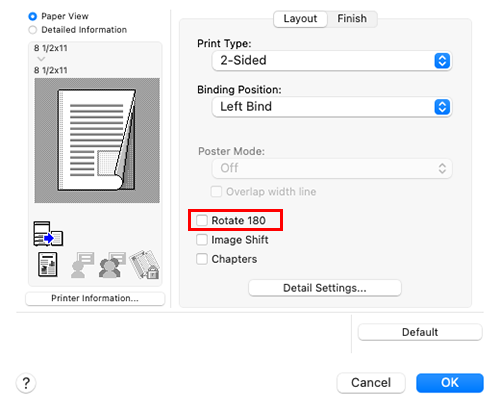
Task: Enable the Image Shift checkbox
Action: click(x=202, y=240)
